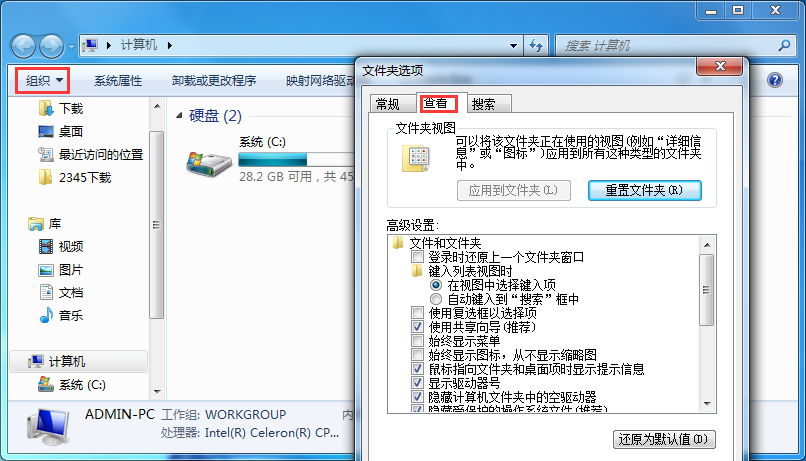The width and height of the screenshot is (806, 461).
Task: Click the 重置文件夹(R) button
Action: pos(644,190)
